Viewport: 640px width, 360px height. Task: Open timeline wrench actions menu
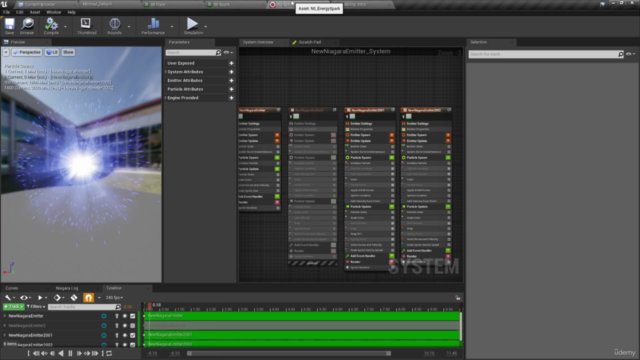(9, 298)
